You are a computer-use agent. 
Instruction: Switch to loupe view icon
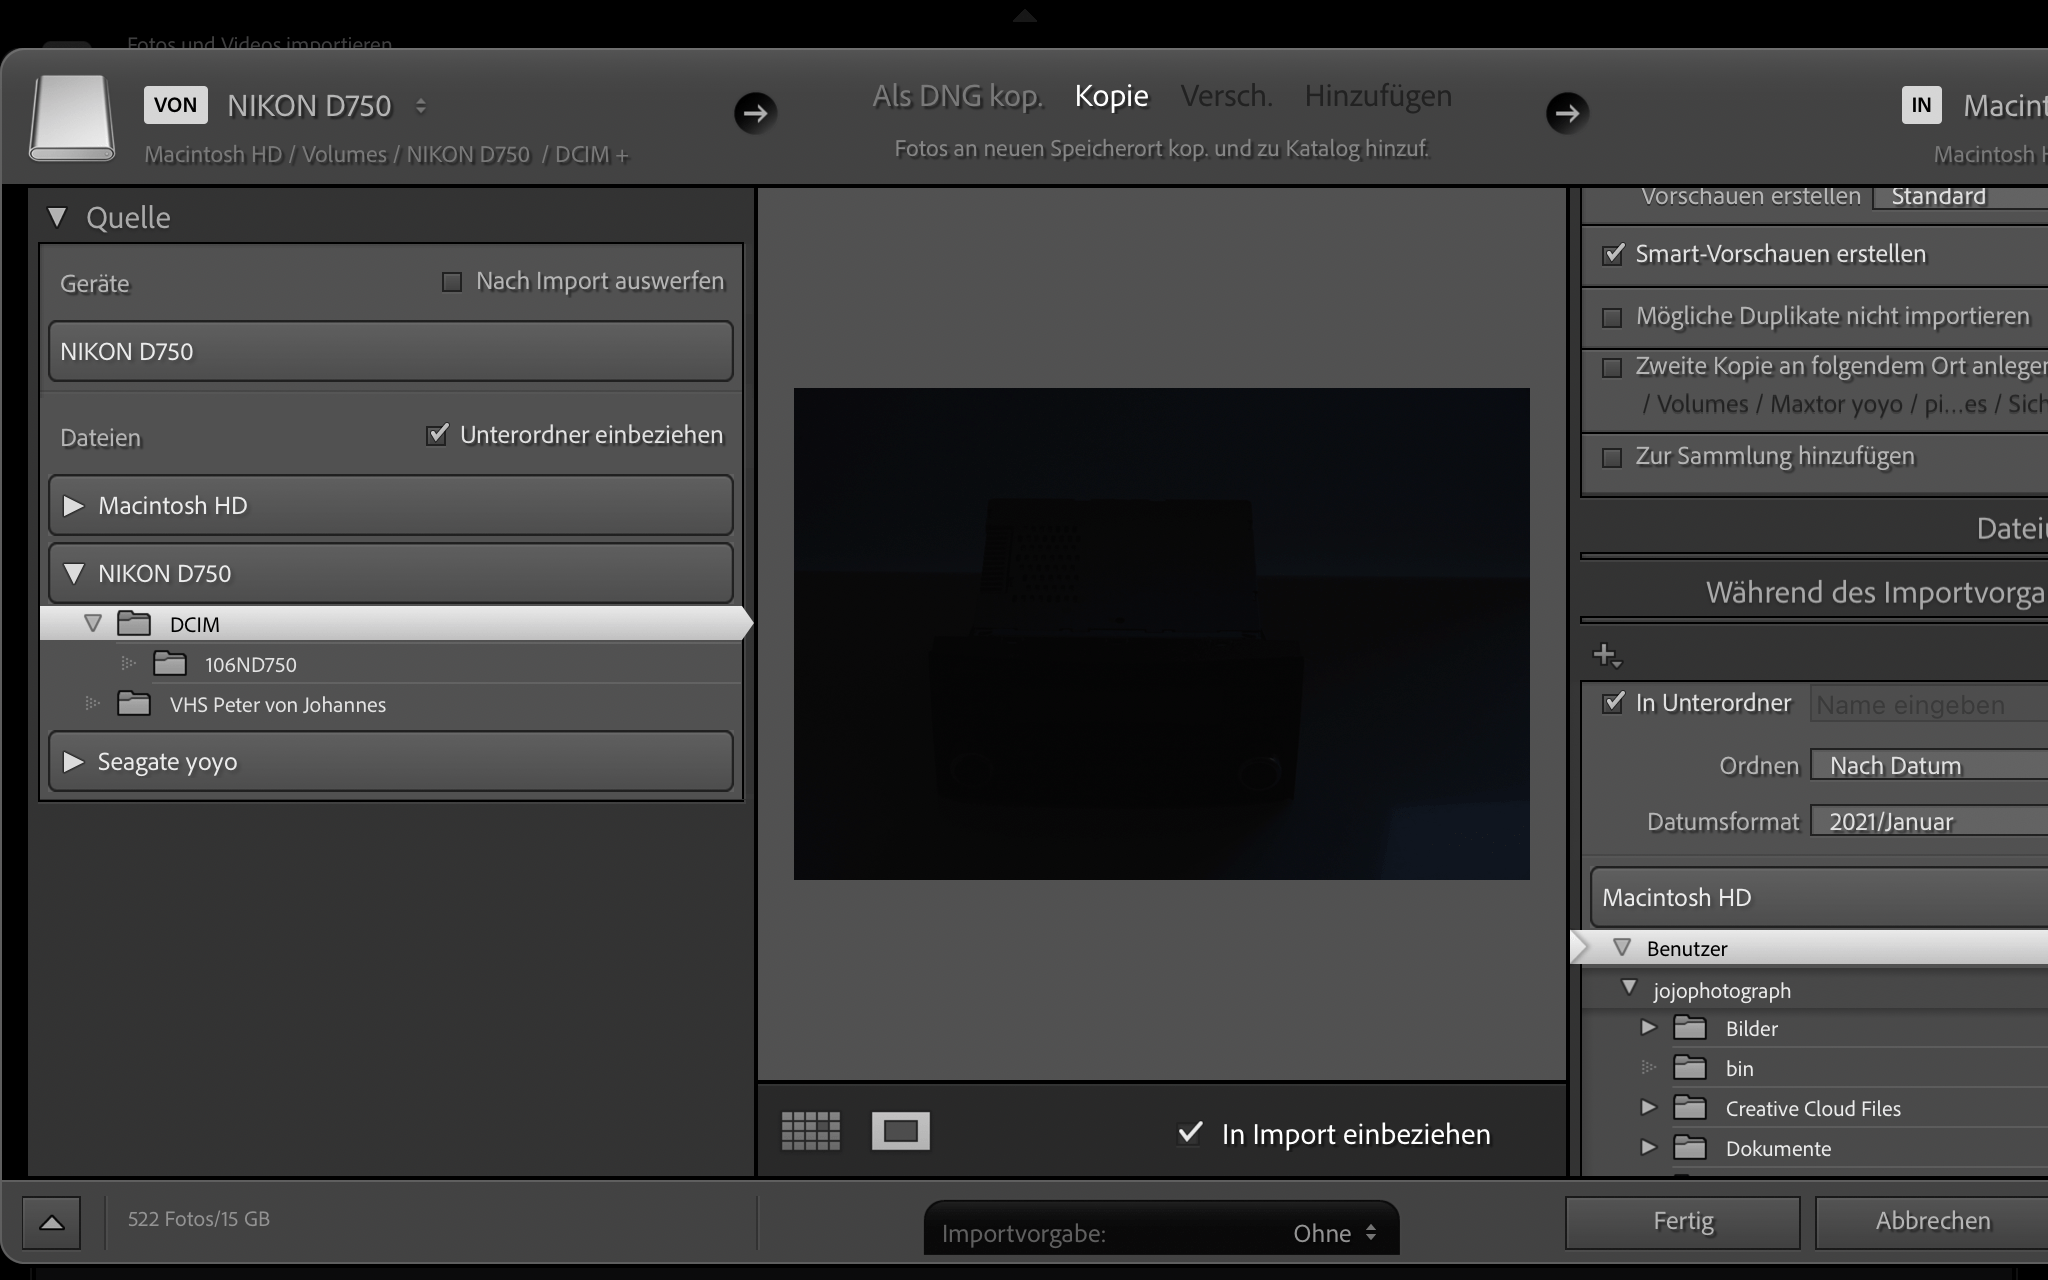899,1131
